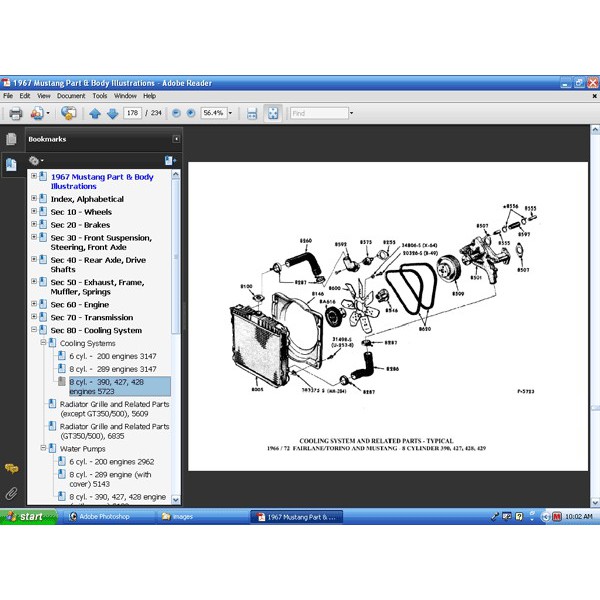The height and width of the screenshot is (600, 600).
Task: Click the collaborate/review toolbar icon
Action: click(68, 113)
